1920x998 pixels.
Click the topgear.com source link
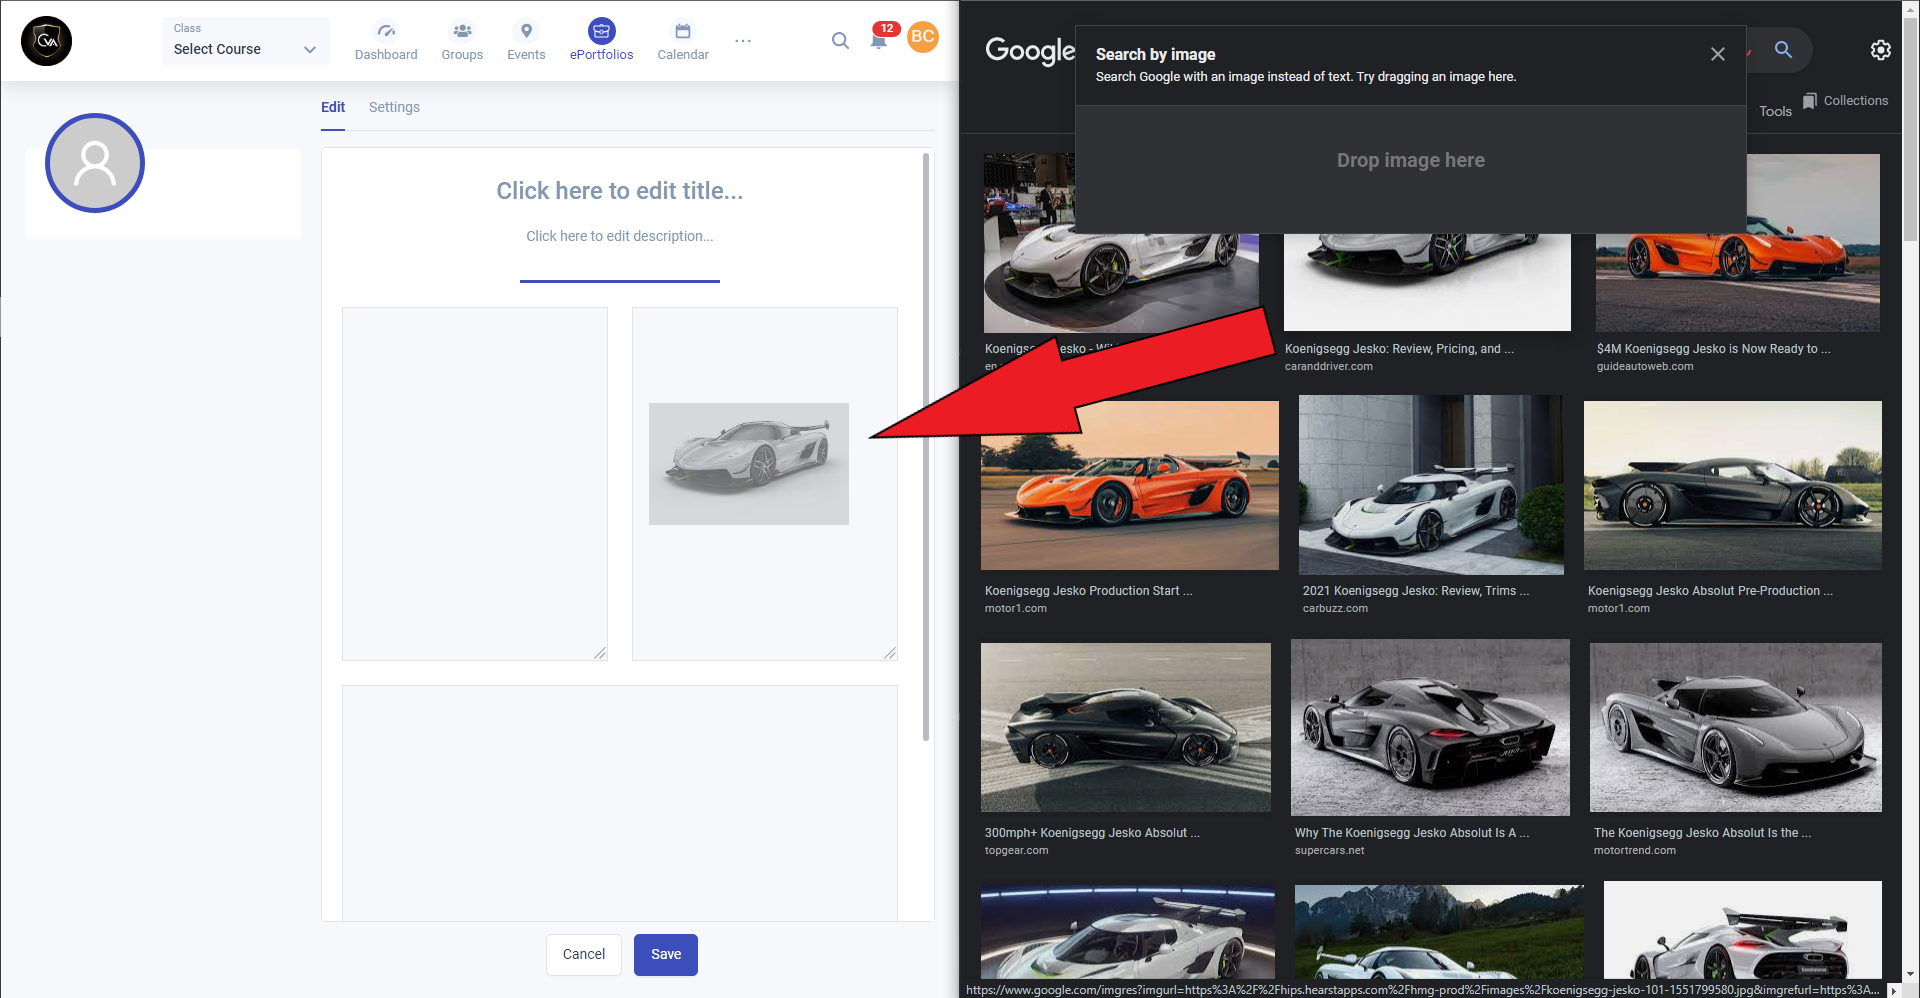(1016, 851)
